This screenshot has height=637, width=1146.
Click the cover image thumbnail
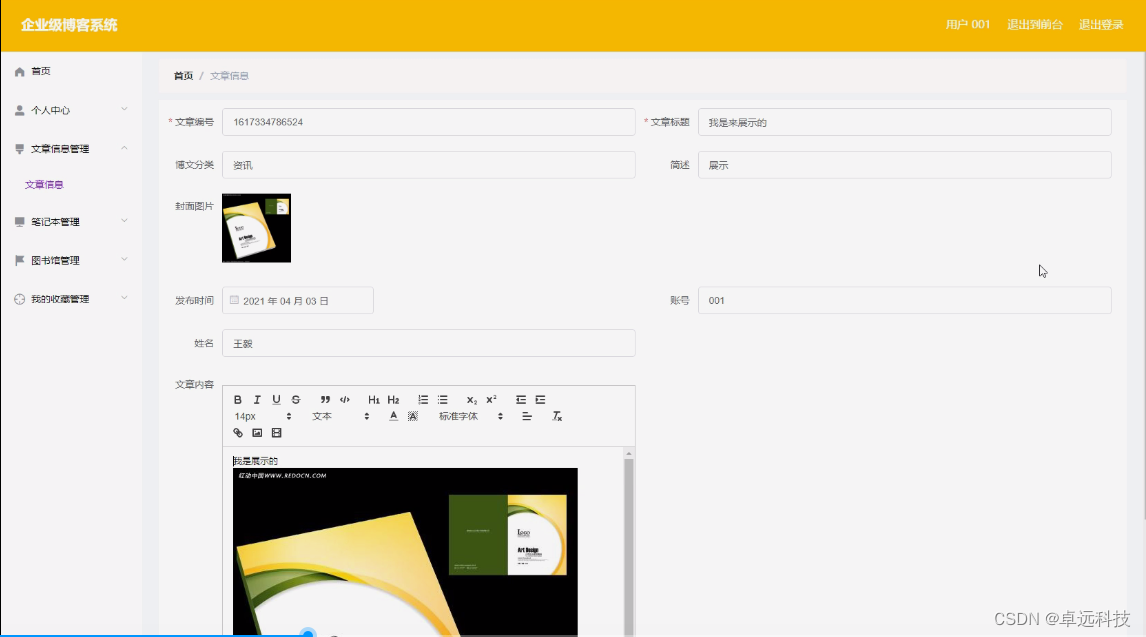(x=256, y=228)
